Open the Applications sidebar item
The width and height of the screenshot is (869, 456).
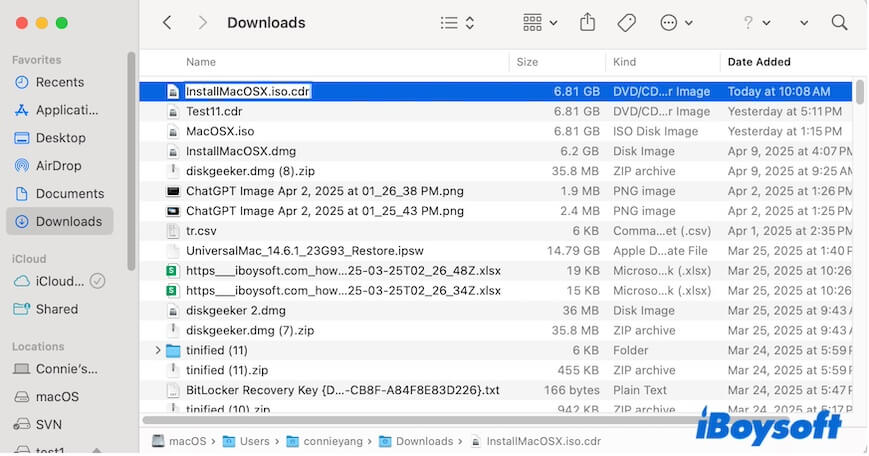click(x=66, y=110)
